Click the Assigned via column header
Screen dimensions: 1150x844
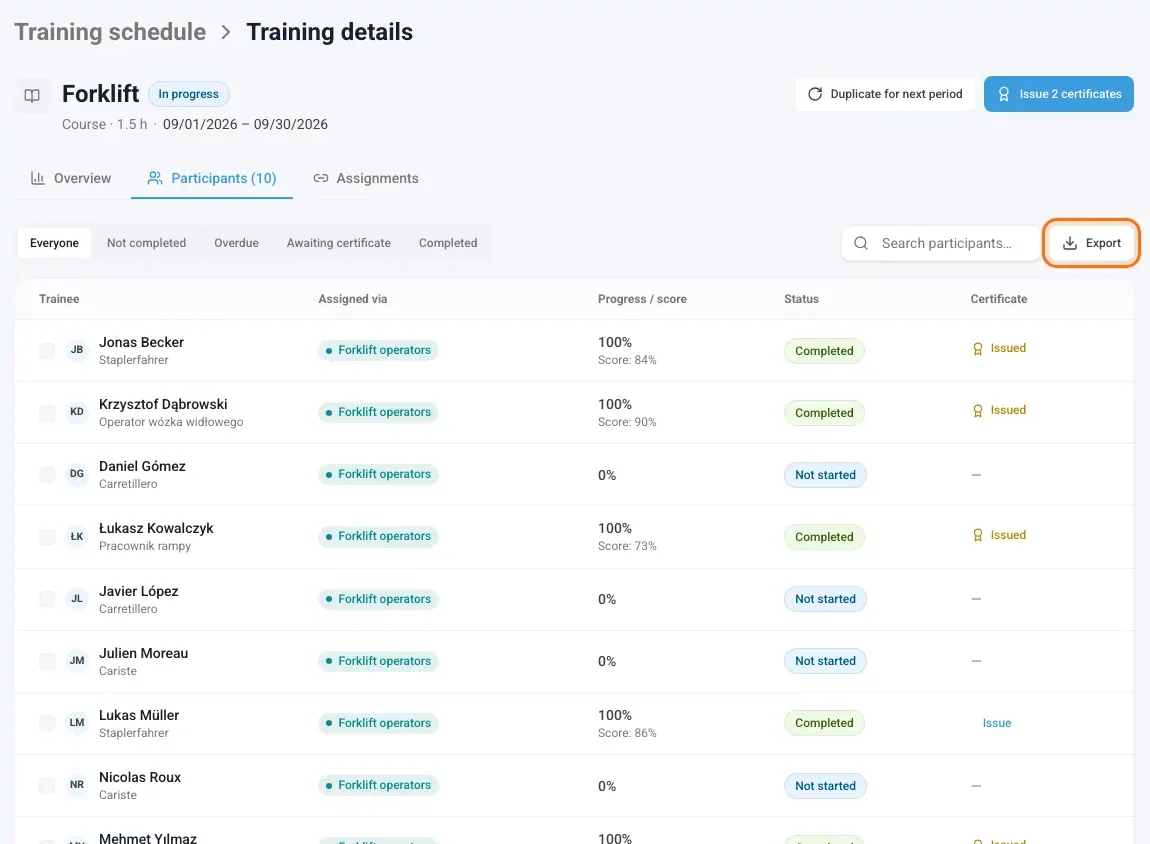click(x=353, y=299)
